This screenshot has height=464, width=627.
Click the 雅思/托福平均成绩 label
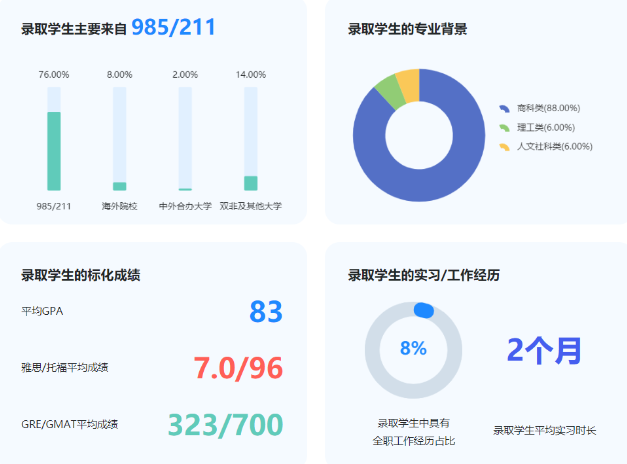click(x=64, y=368)
